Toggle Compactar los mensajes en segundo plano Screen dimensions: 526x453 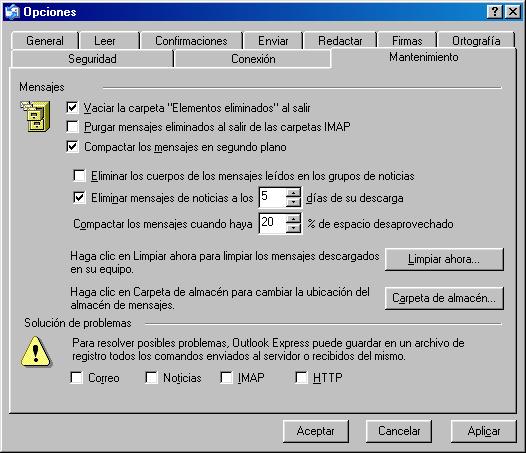(72, 147)
